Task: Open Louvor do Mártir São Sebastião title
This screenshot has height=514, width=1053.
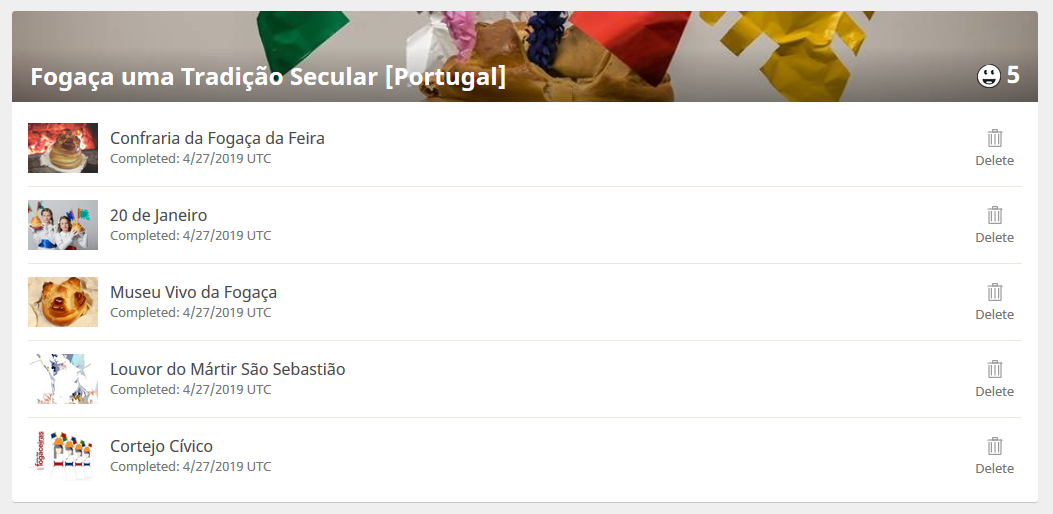Action: pos(227,369)
